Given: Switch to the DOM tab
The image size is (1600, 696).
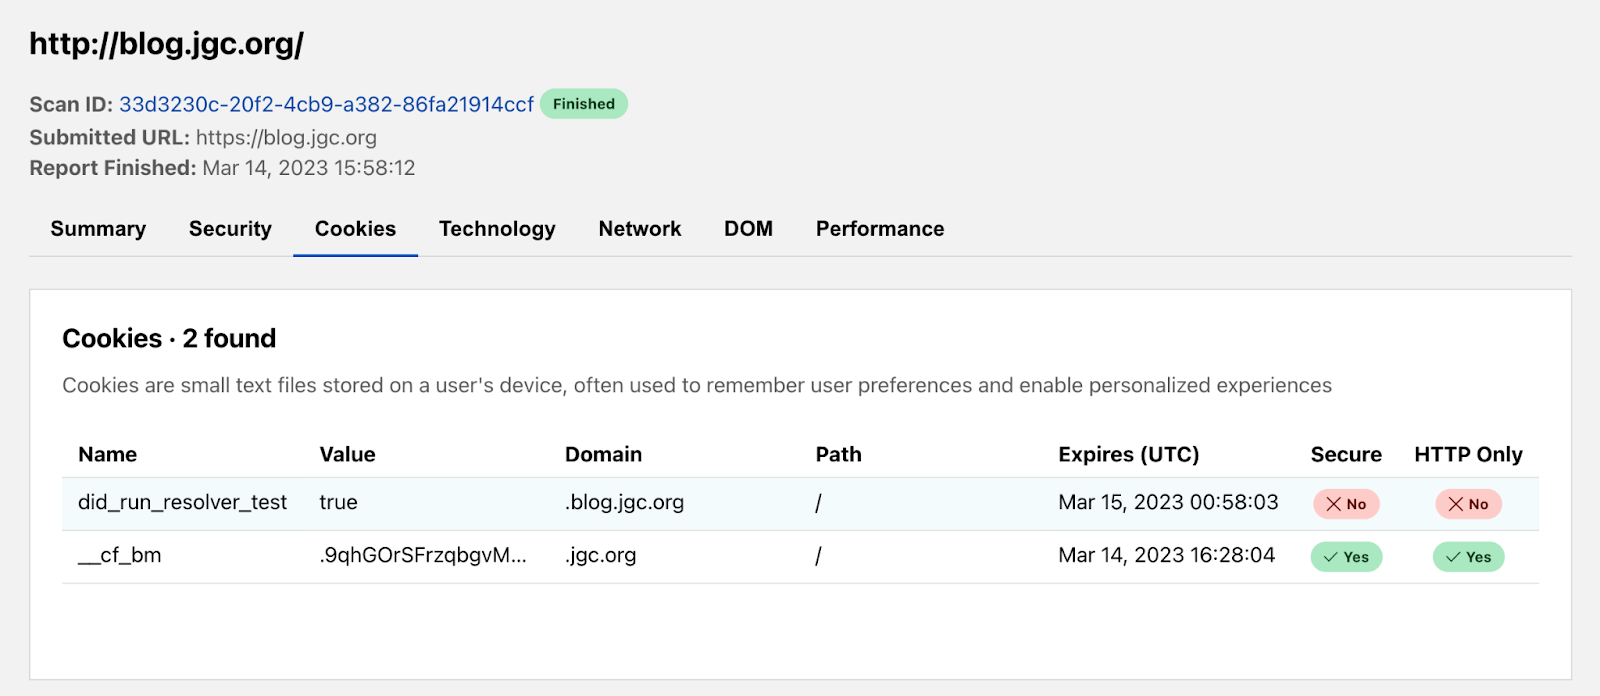Looking at the screenshot, I should (748, 229).
